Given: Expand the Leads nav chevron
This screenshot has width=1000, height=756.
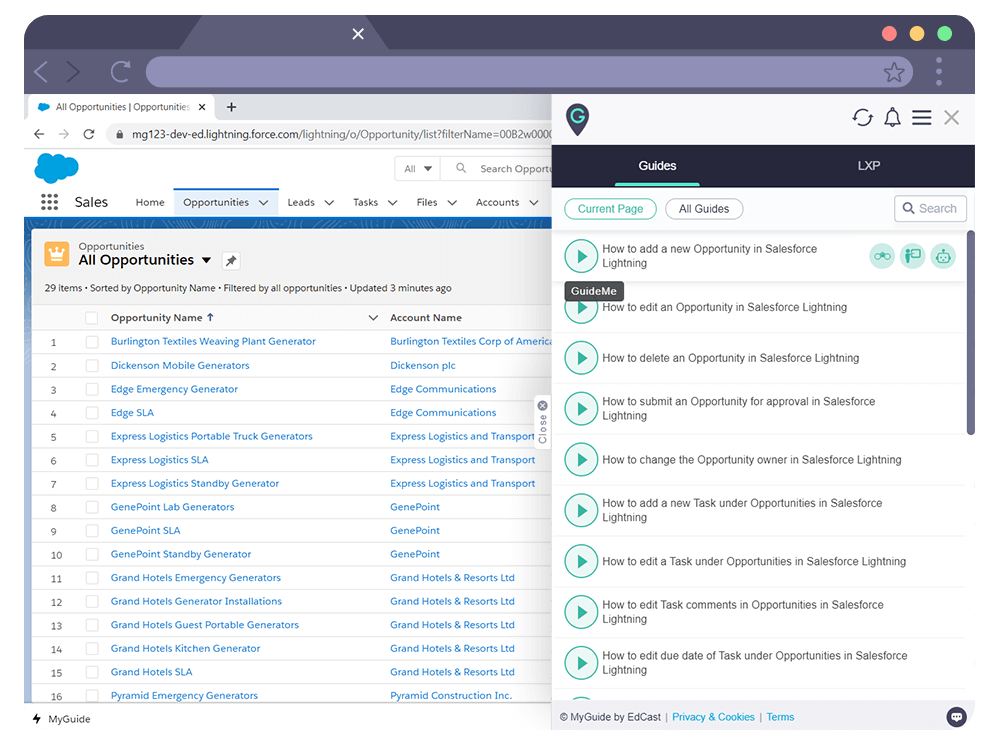Looking at the screenshot, I should tap(329, 203).
